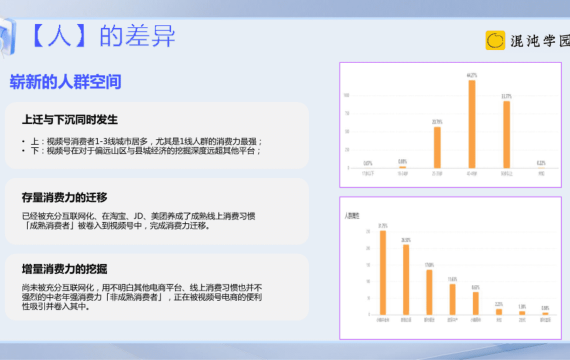Click the 人群数 label in bottom chart

coord(352,216)
